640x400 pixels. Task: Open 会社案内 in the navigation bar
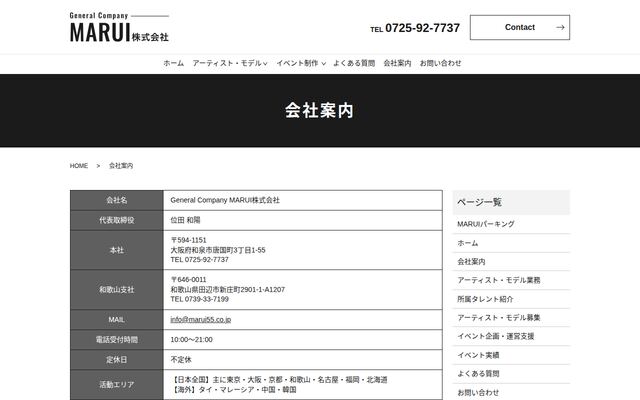(397, 63)
